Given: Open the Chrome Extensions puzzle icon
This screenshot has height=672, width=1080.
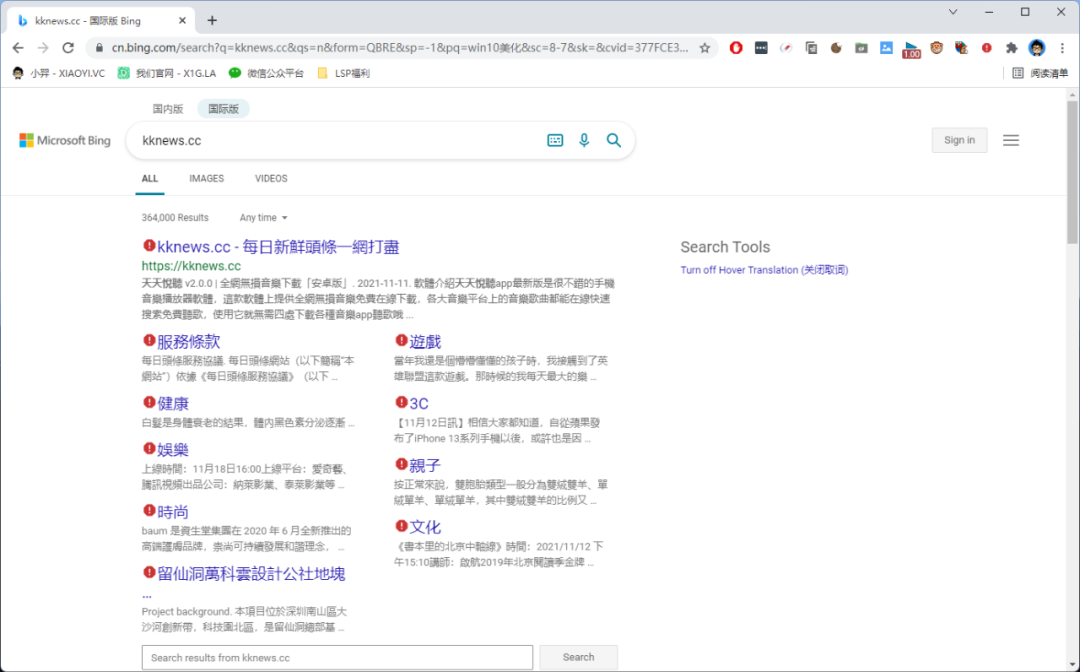Looking at the screenshot, I should (1011, 48).
